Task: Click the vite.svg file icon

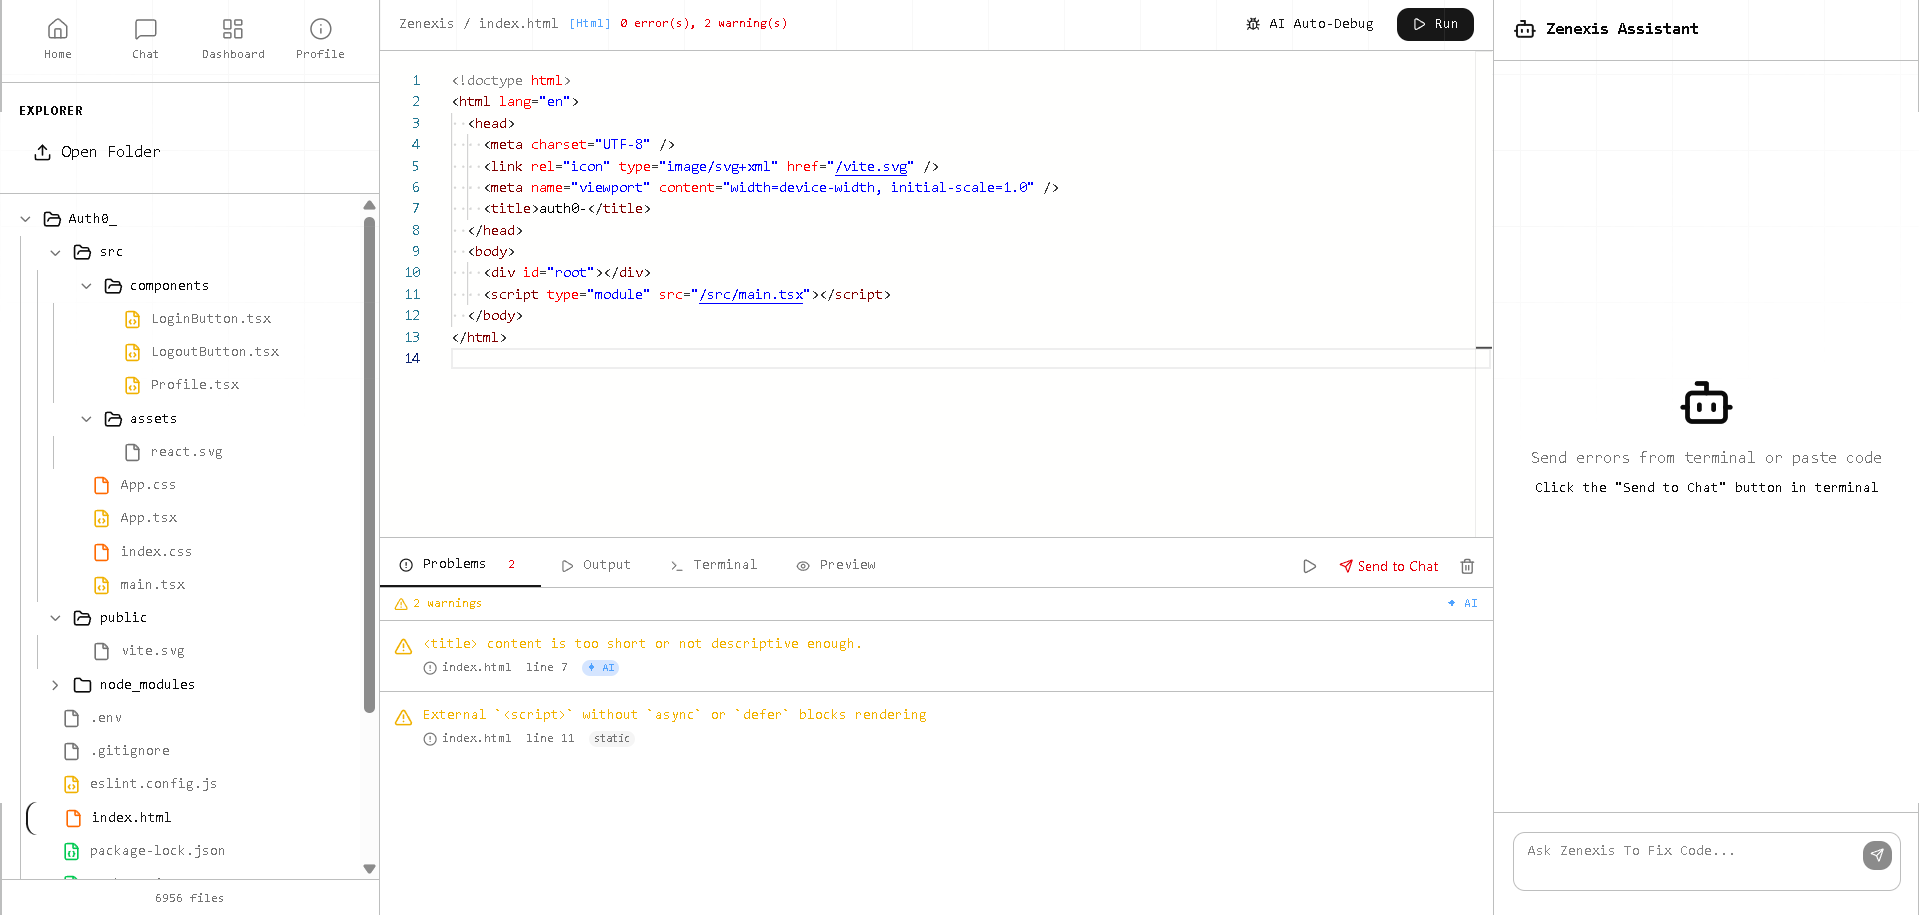Action: pos(101,651)
